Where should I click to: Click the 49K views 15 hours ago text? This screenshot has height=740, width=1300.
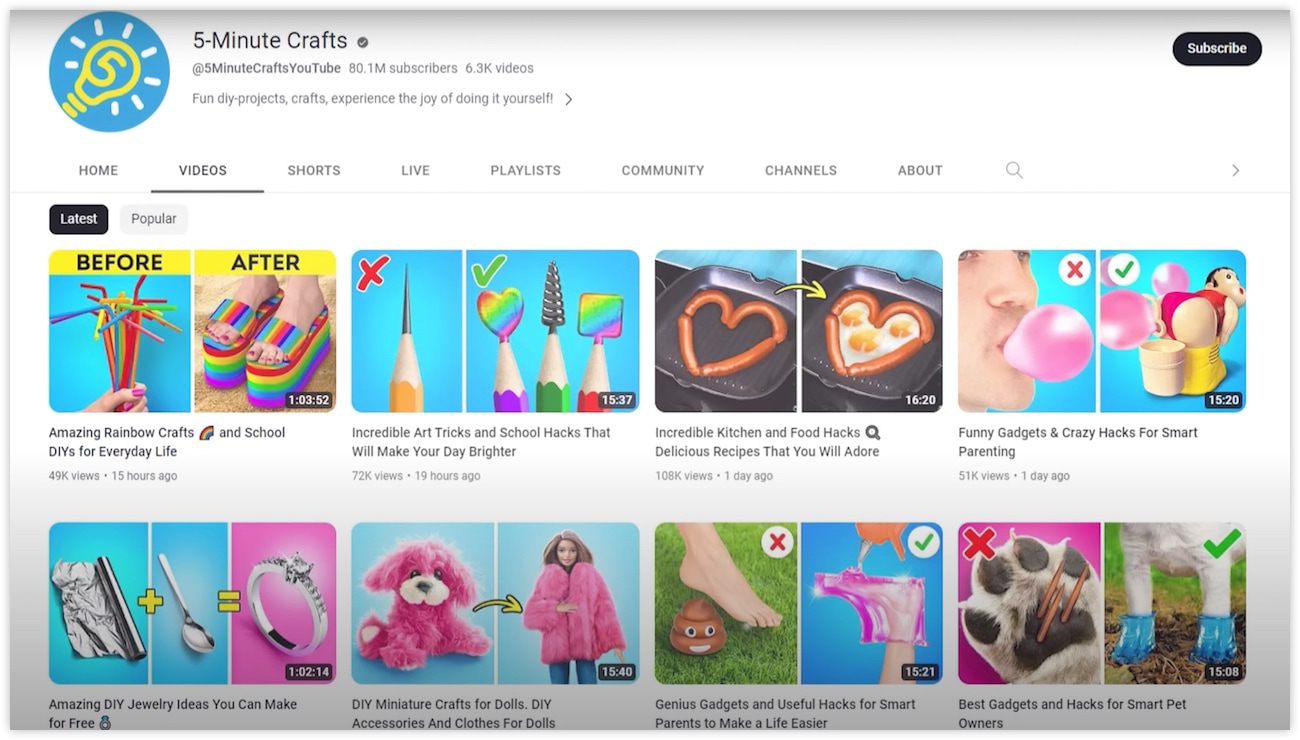pyautogui.click(x=113, y=476)
